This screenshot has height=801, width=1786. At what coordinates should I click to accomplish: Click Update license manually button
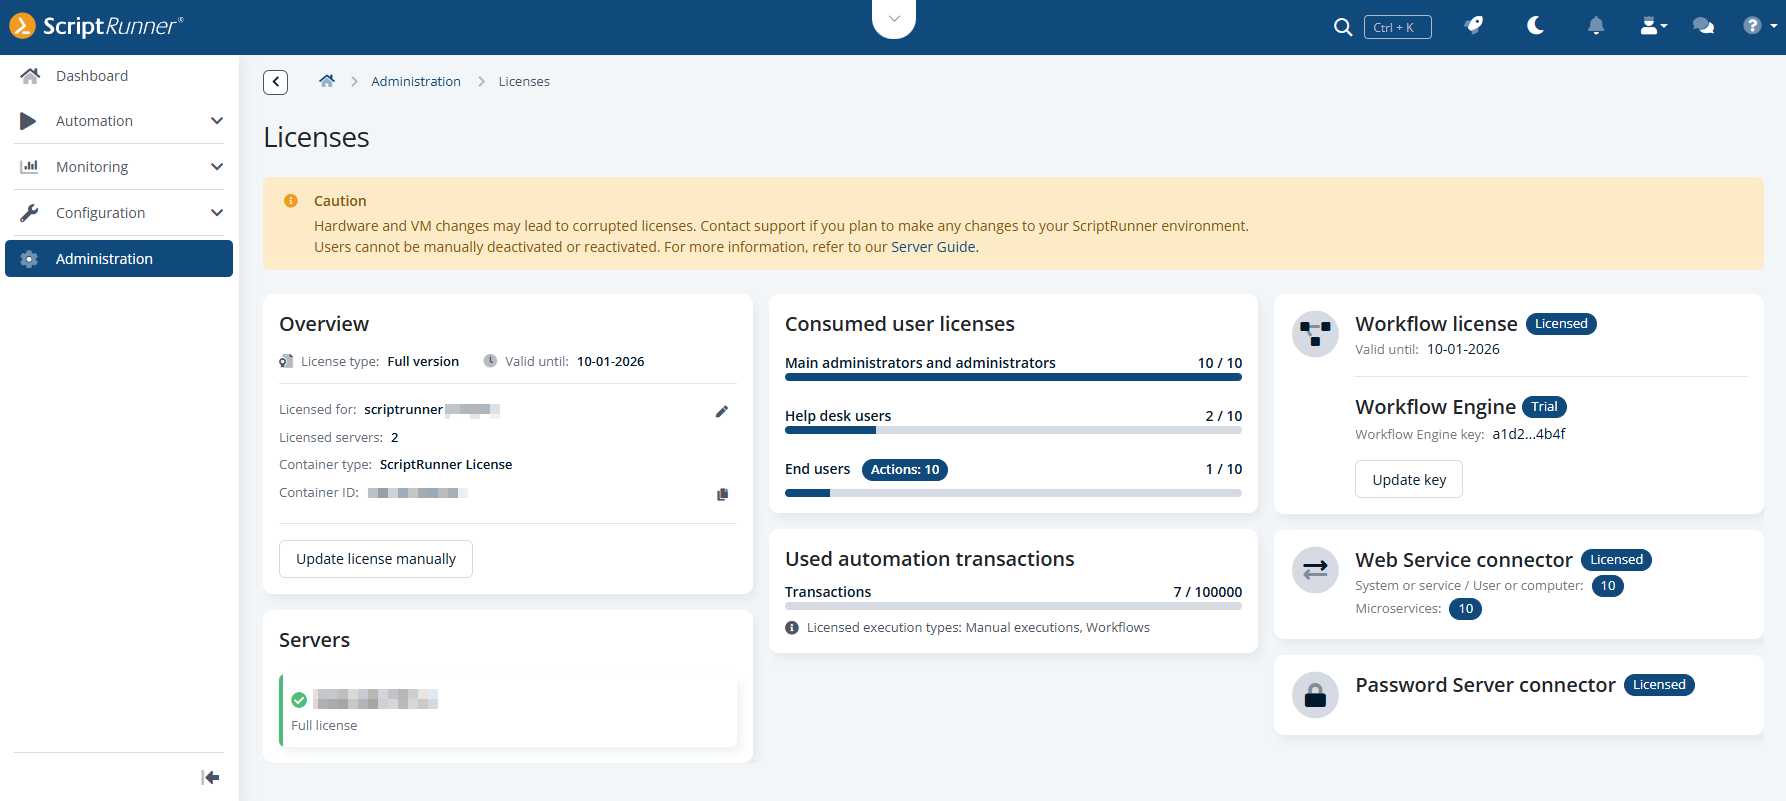(376, 559)
